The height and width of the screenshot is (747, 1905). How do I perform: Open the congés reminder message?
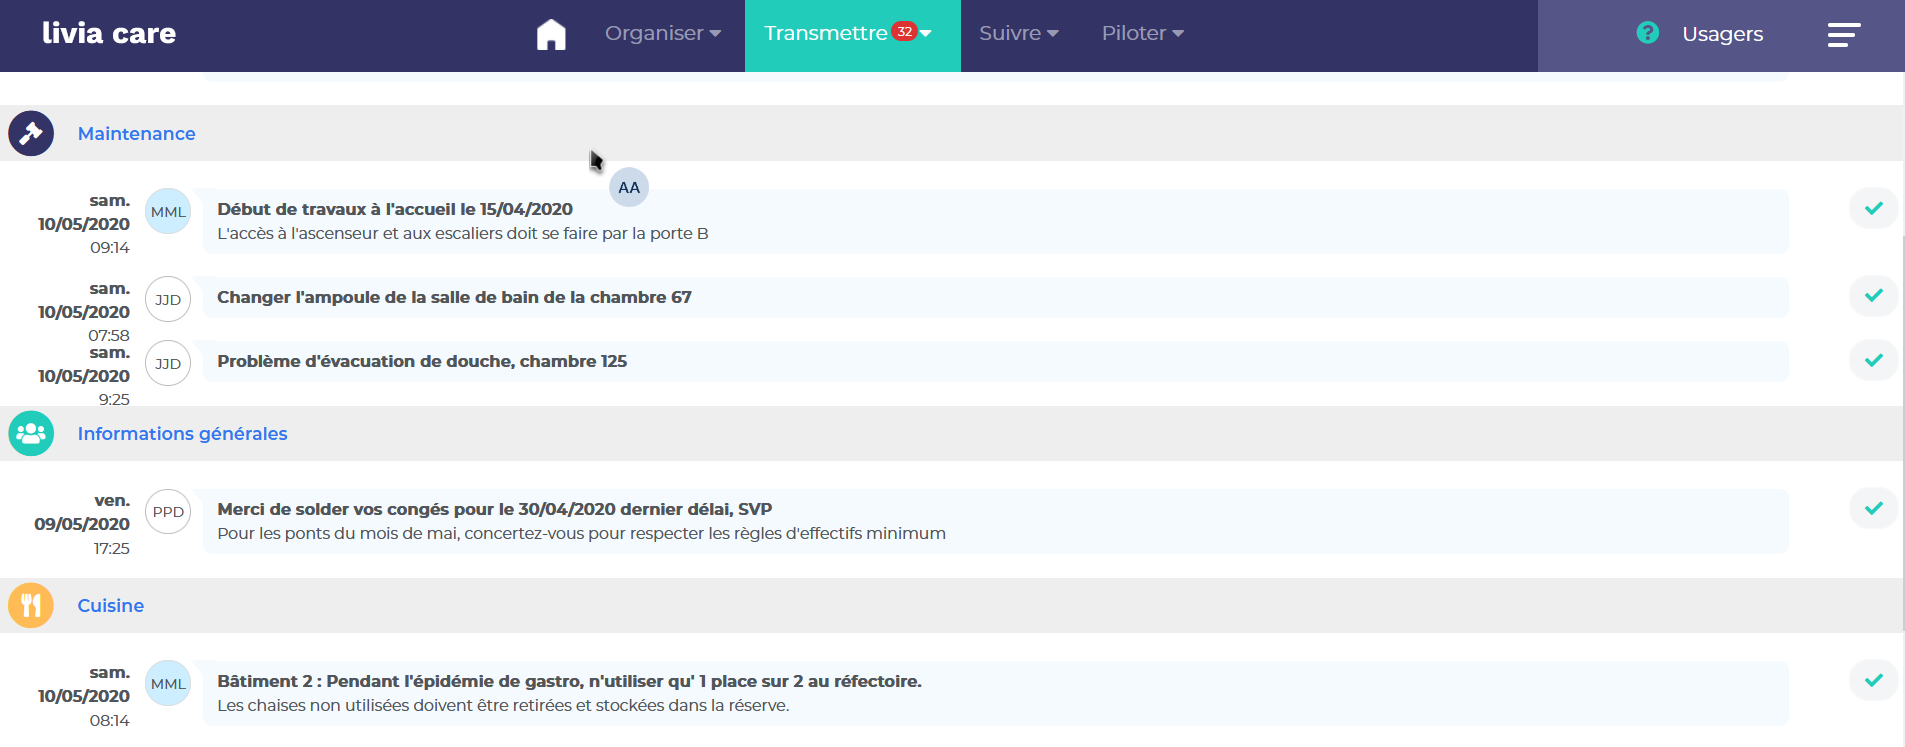point(494,509)
